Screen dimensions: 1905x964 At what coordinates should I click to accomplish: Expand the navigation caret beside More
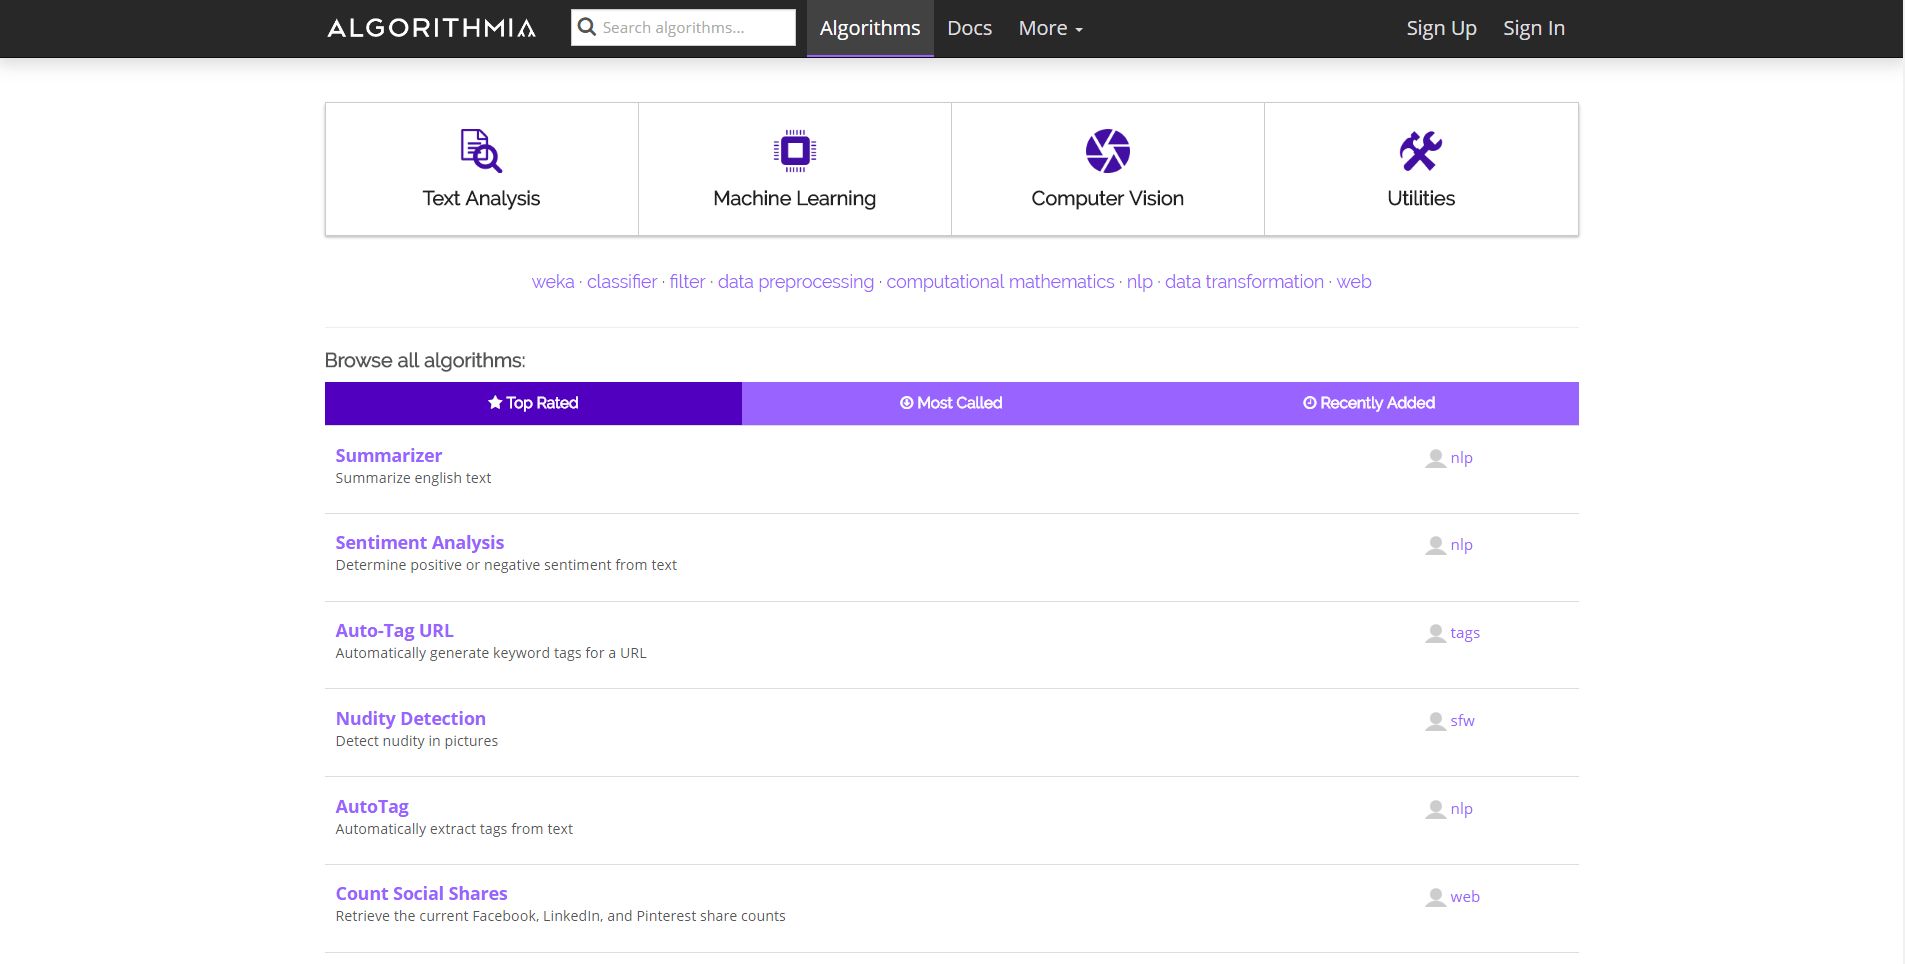[x=1078, y=32]
